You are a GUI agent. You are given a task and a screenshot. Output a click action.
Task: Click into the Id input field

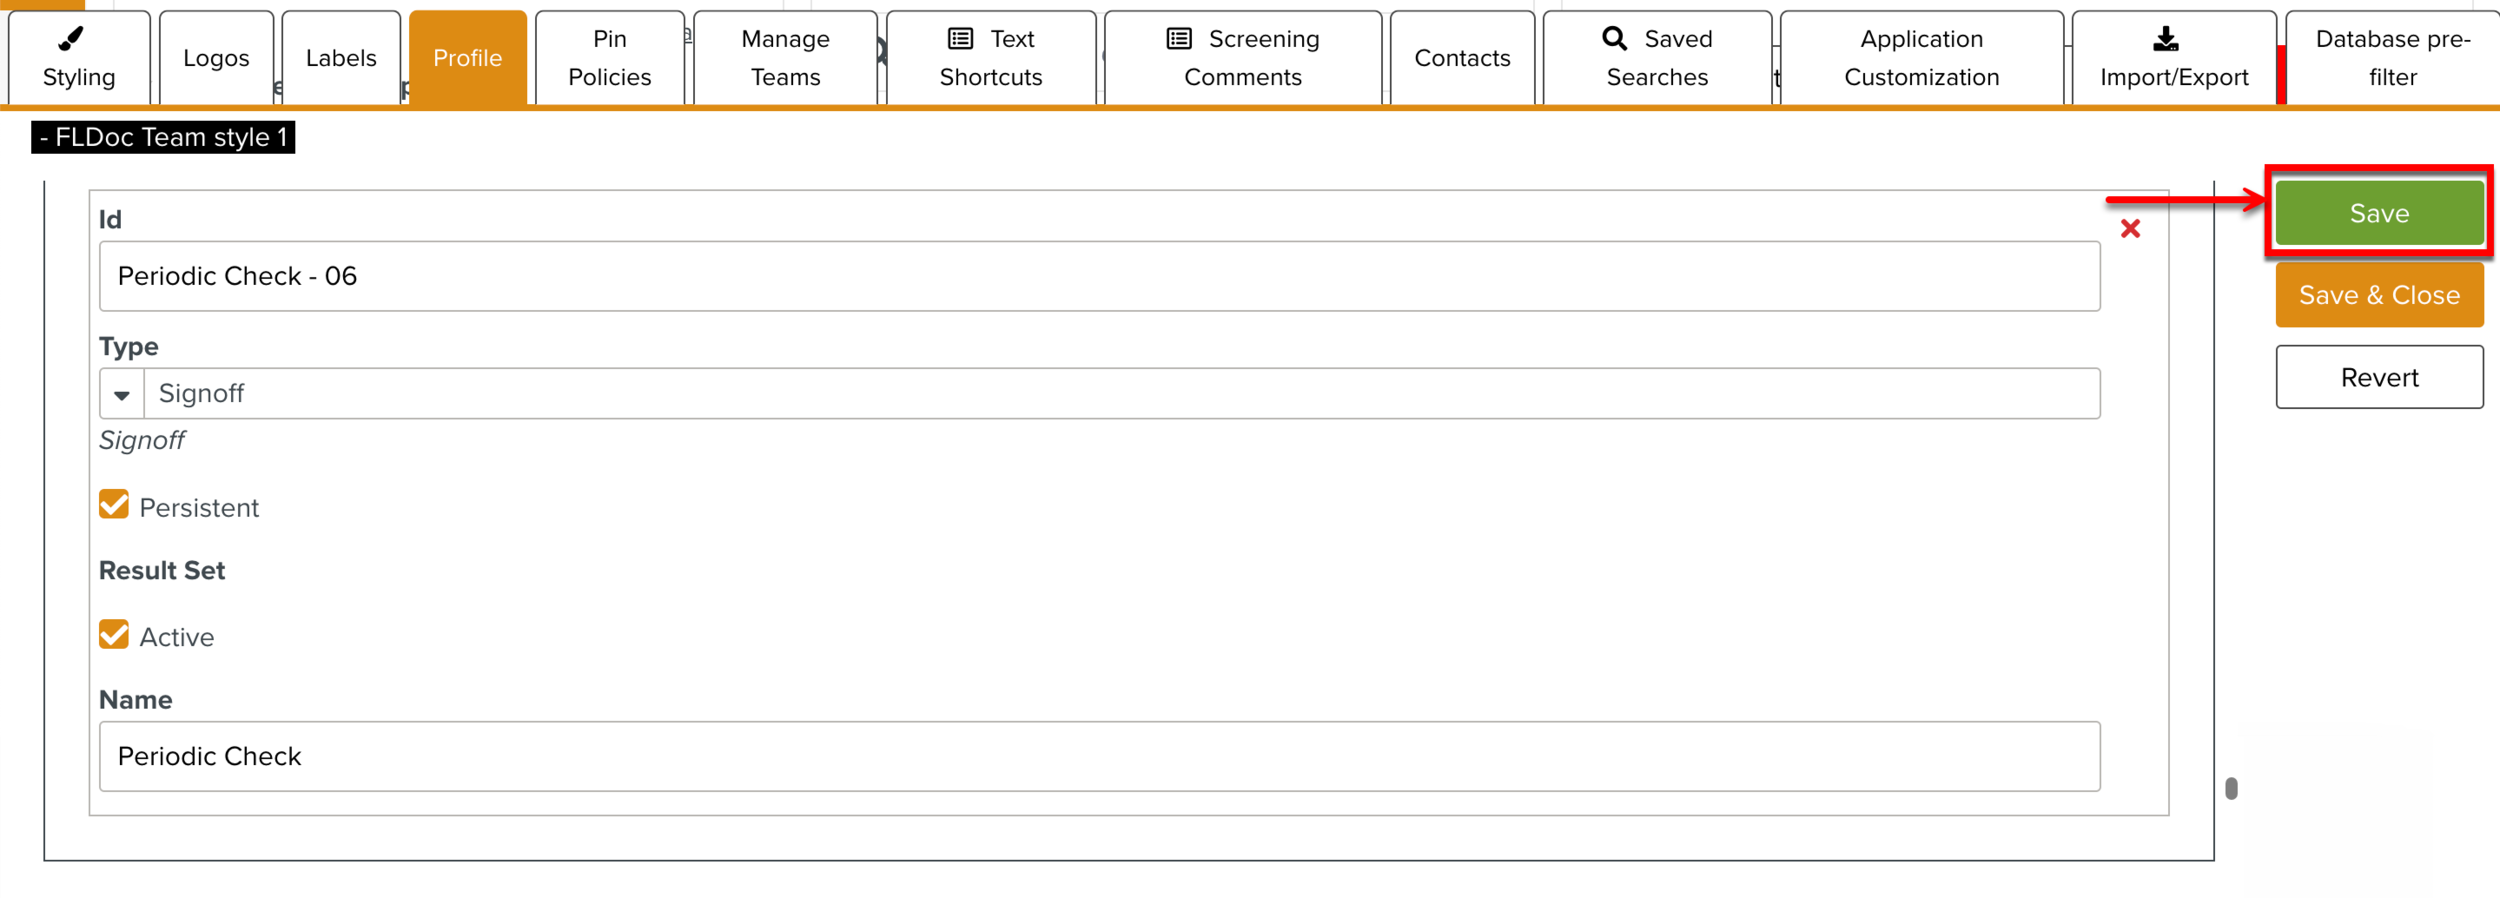click(x=1098, y=276)
